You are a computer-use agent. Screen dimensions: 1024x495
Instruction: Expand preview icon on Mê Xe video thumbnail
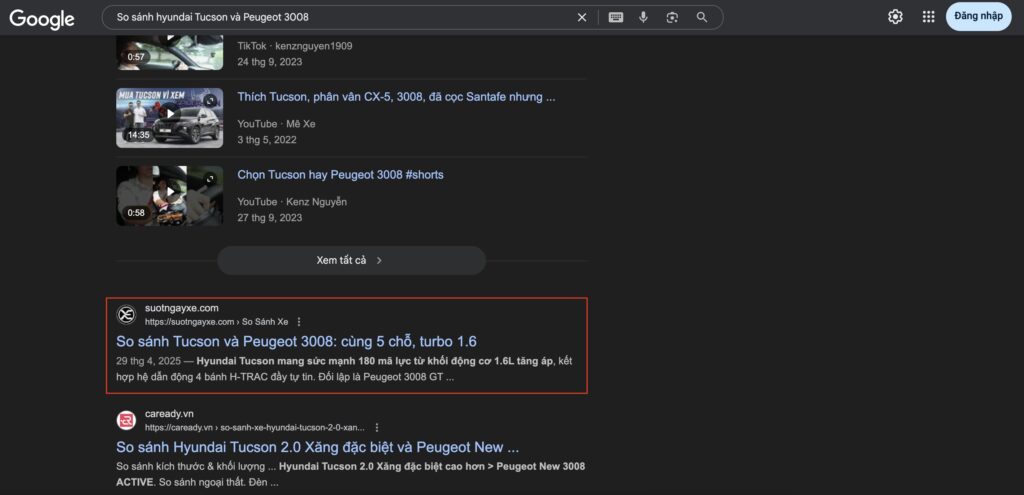click(210, 101)
